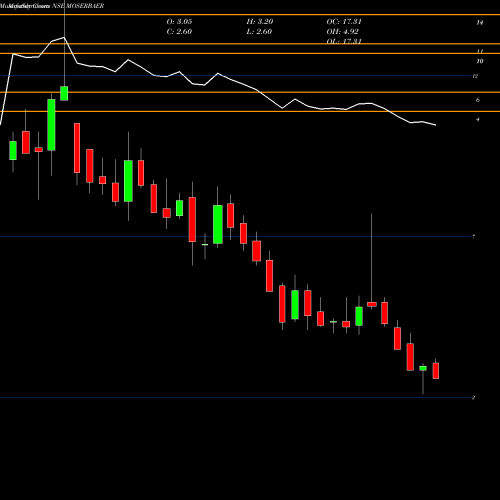Click the last red candlestick on the right
Image resolution: width=500 pixels, height=500 pixels.
pyautogui.click(x=436, y=370)
